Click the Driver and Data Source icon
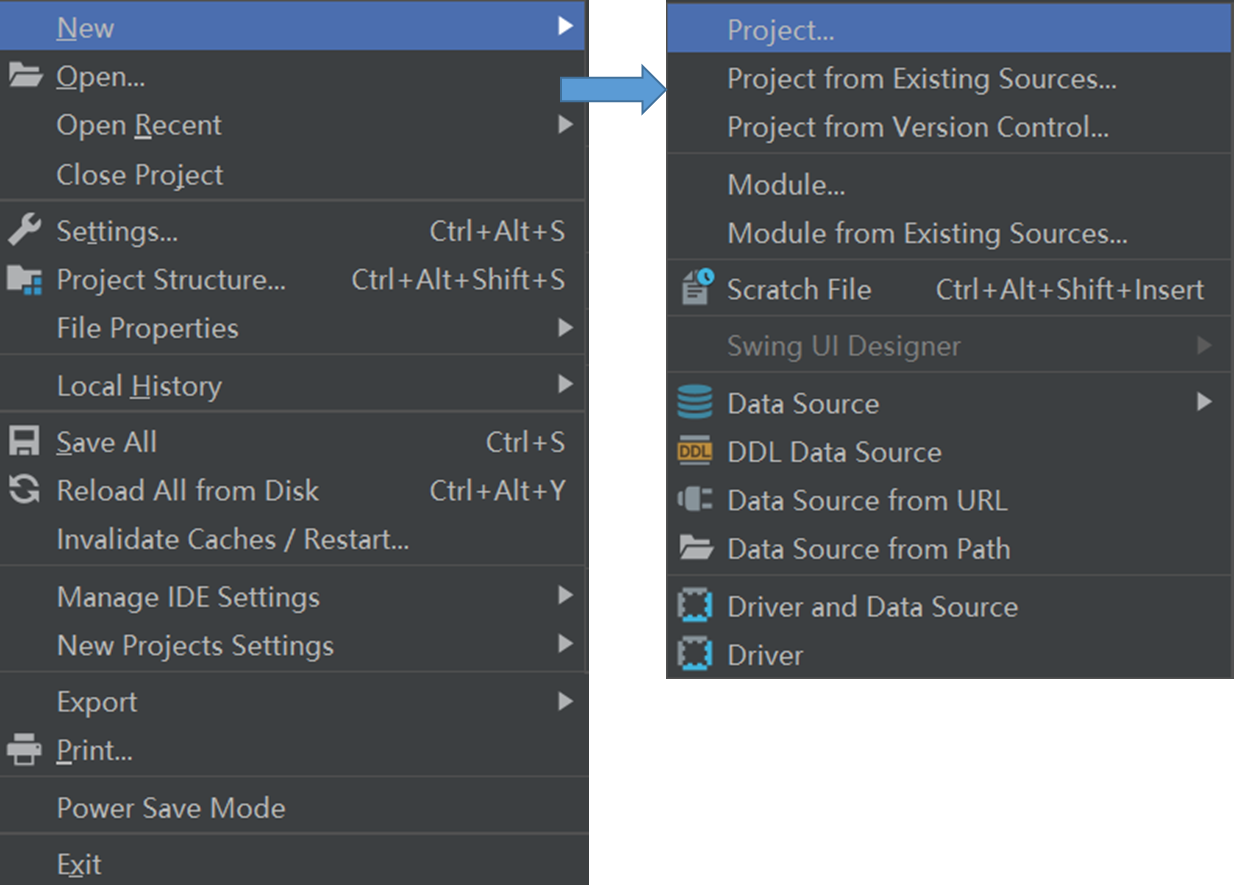The width and height of the screenshot is (1234, 885). click(695, 606)
